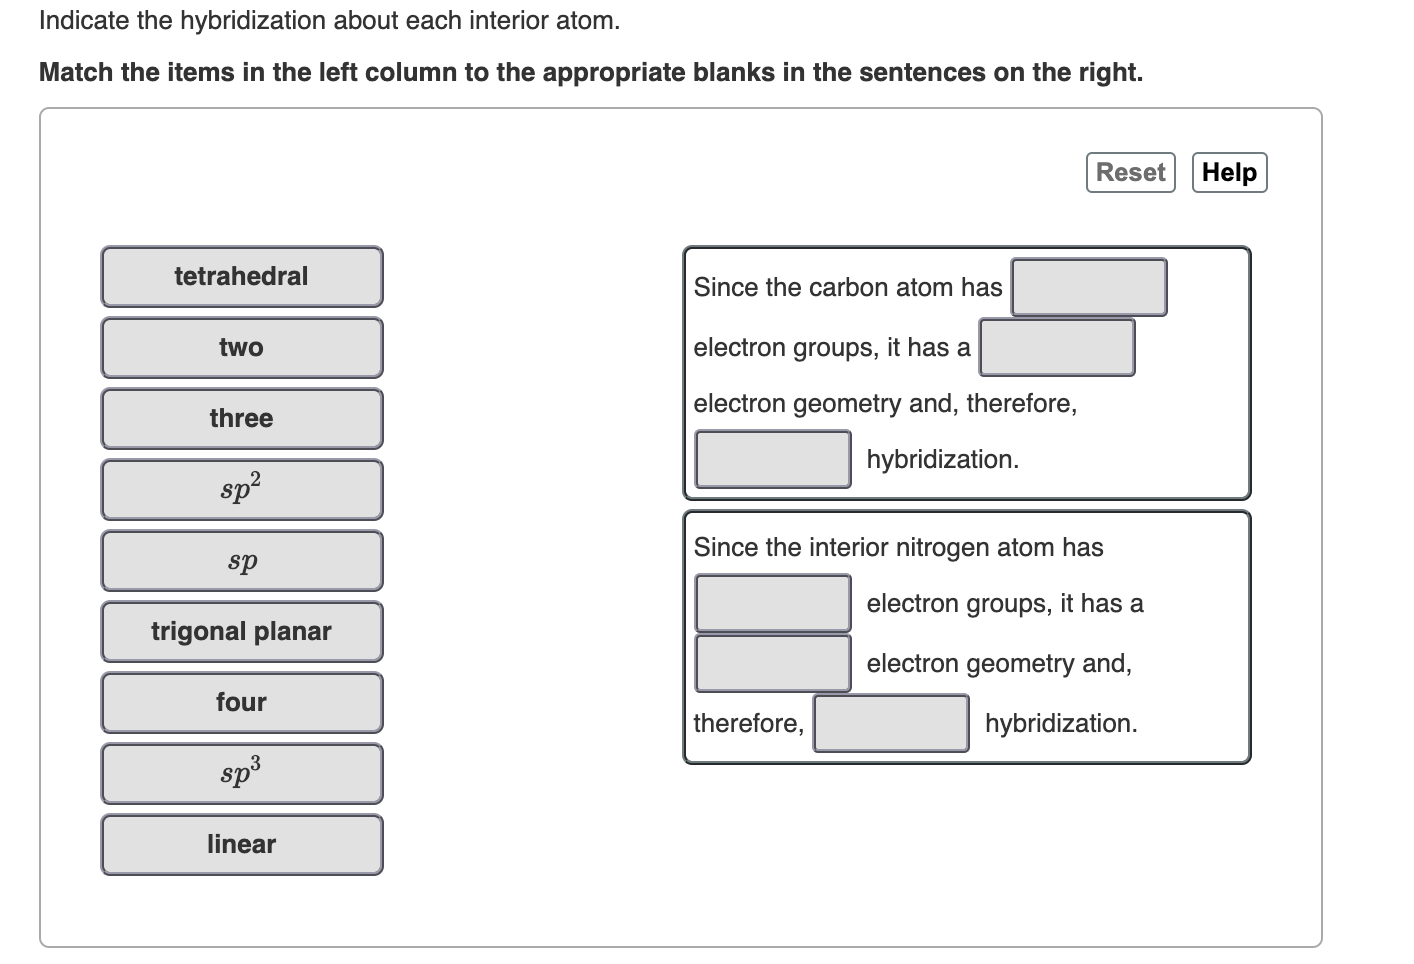Select the three answer tile

coord(241,418)
